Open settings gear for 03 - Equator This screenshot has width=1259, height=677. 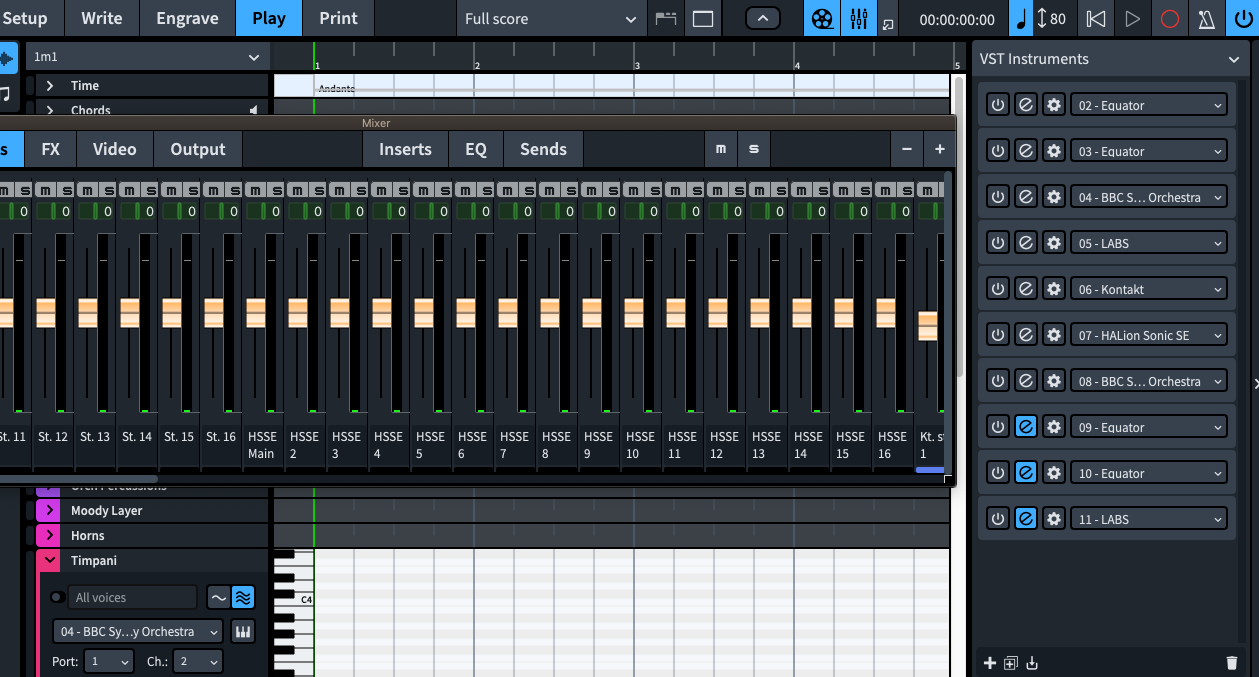[1053, 151]
